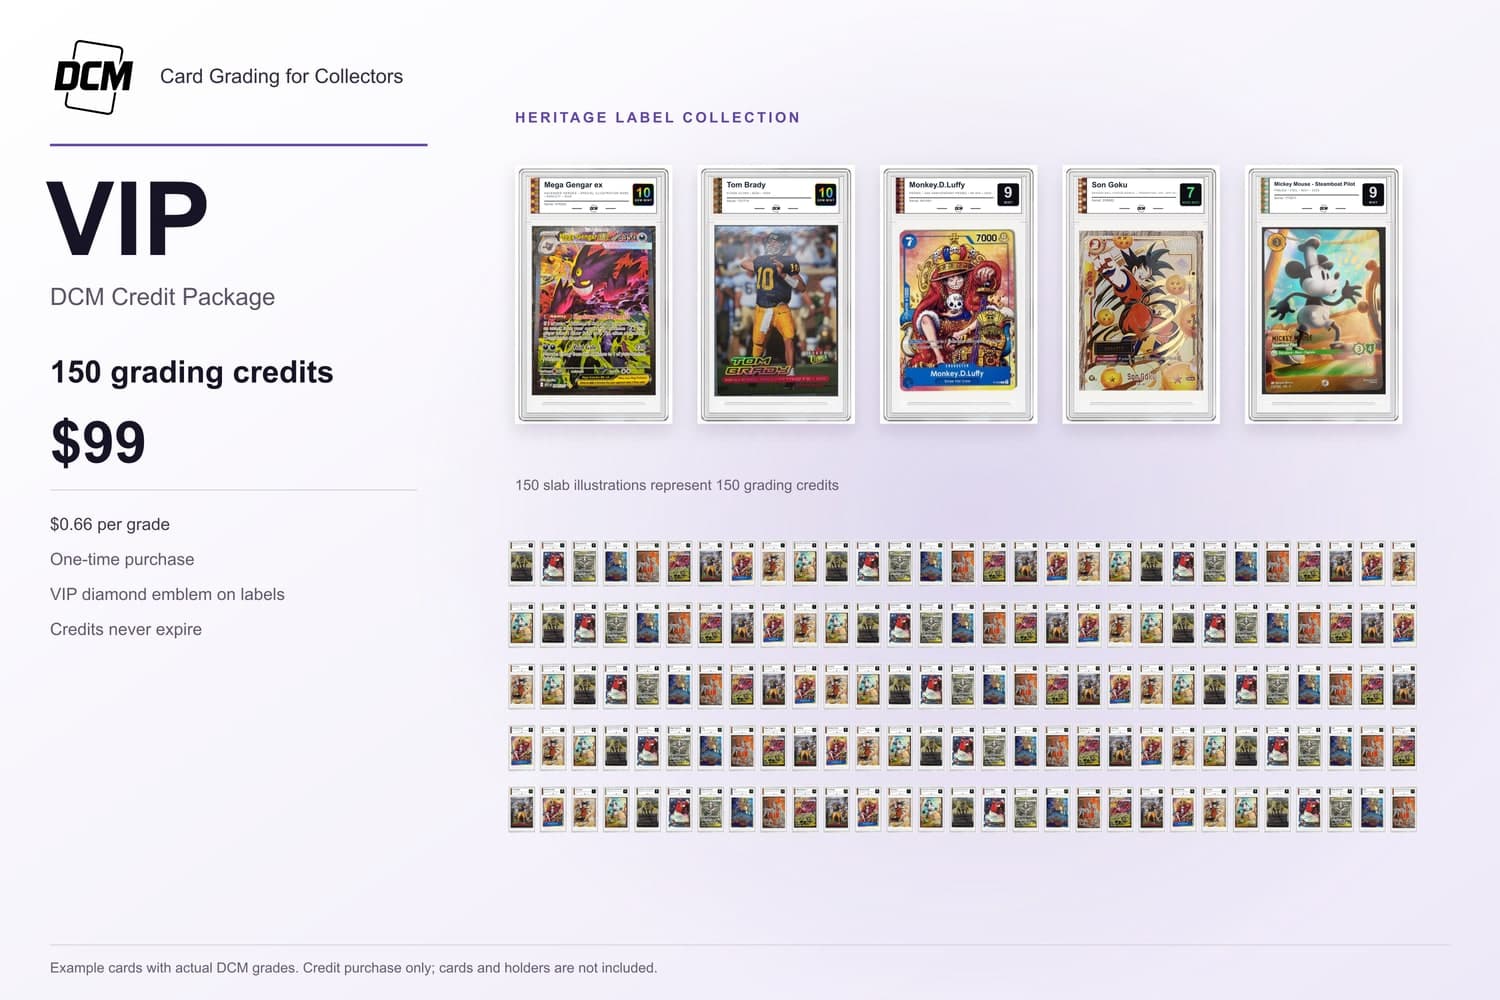Click the grade 9 badge on Monkey.D.Luffy label
This screenshot has height=1000, width=1500.
click(1008, 194)
